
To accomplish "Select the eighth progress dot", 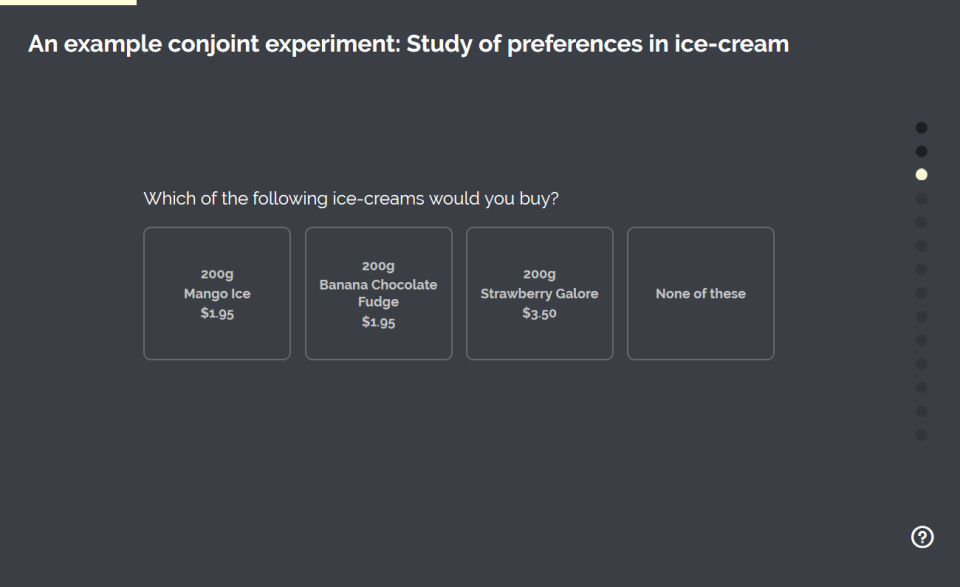I will (921, 293).
